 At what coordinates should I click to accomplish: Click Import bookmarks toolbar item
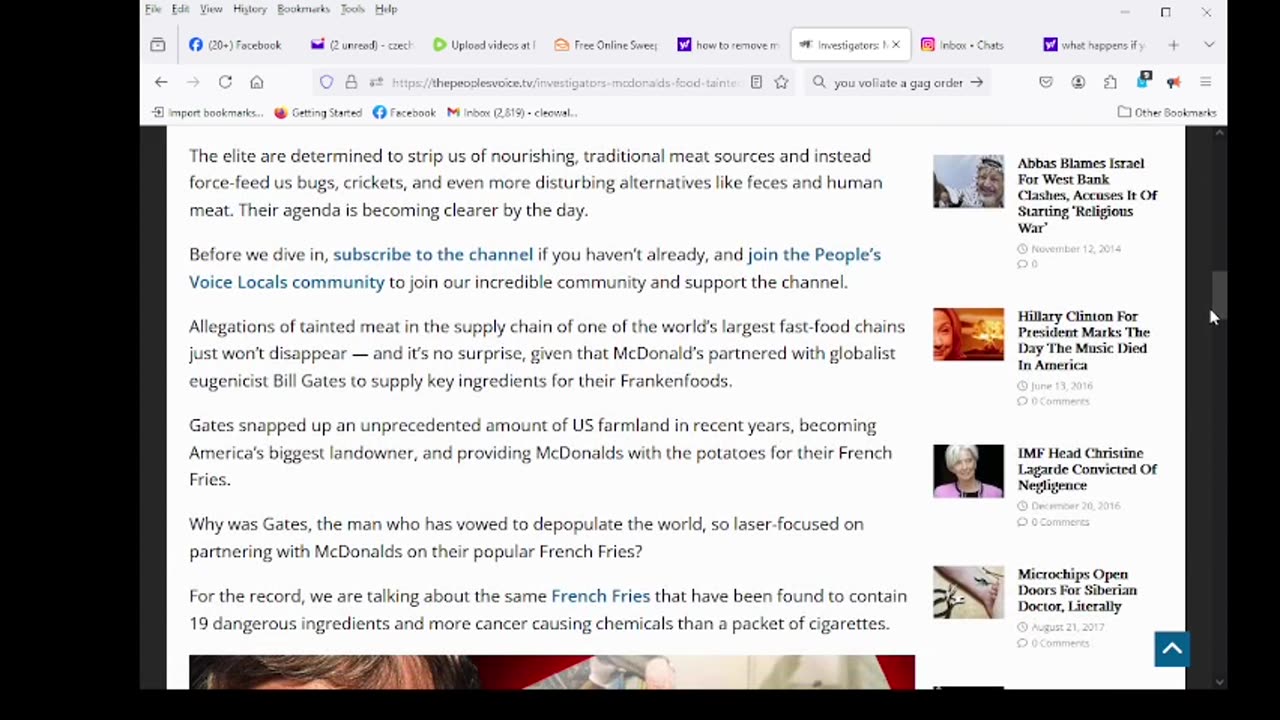(x=207, y=112)
